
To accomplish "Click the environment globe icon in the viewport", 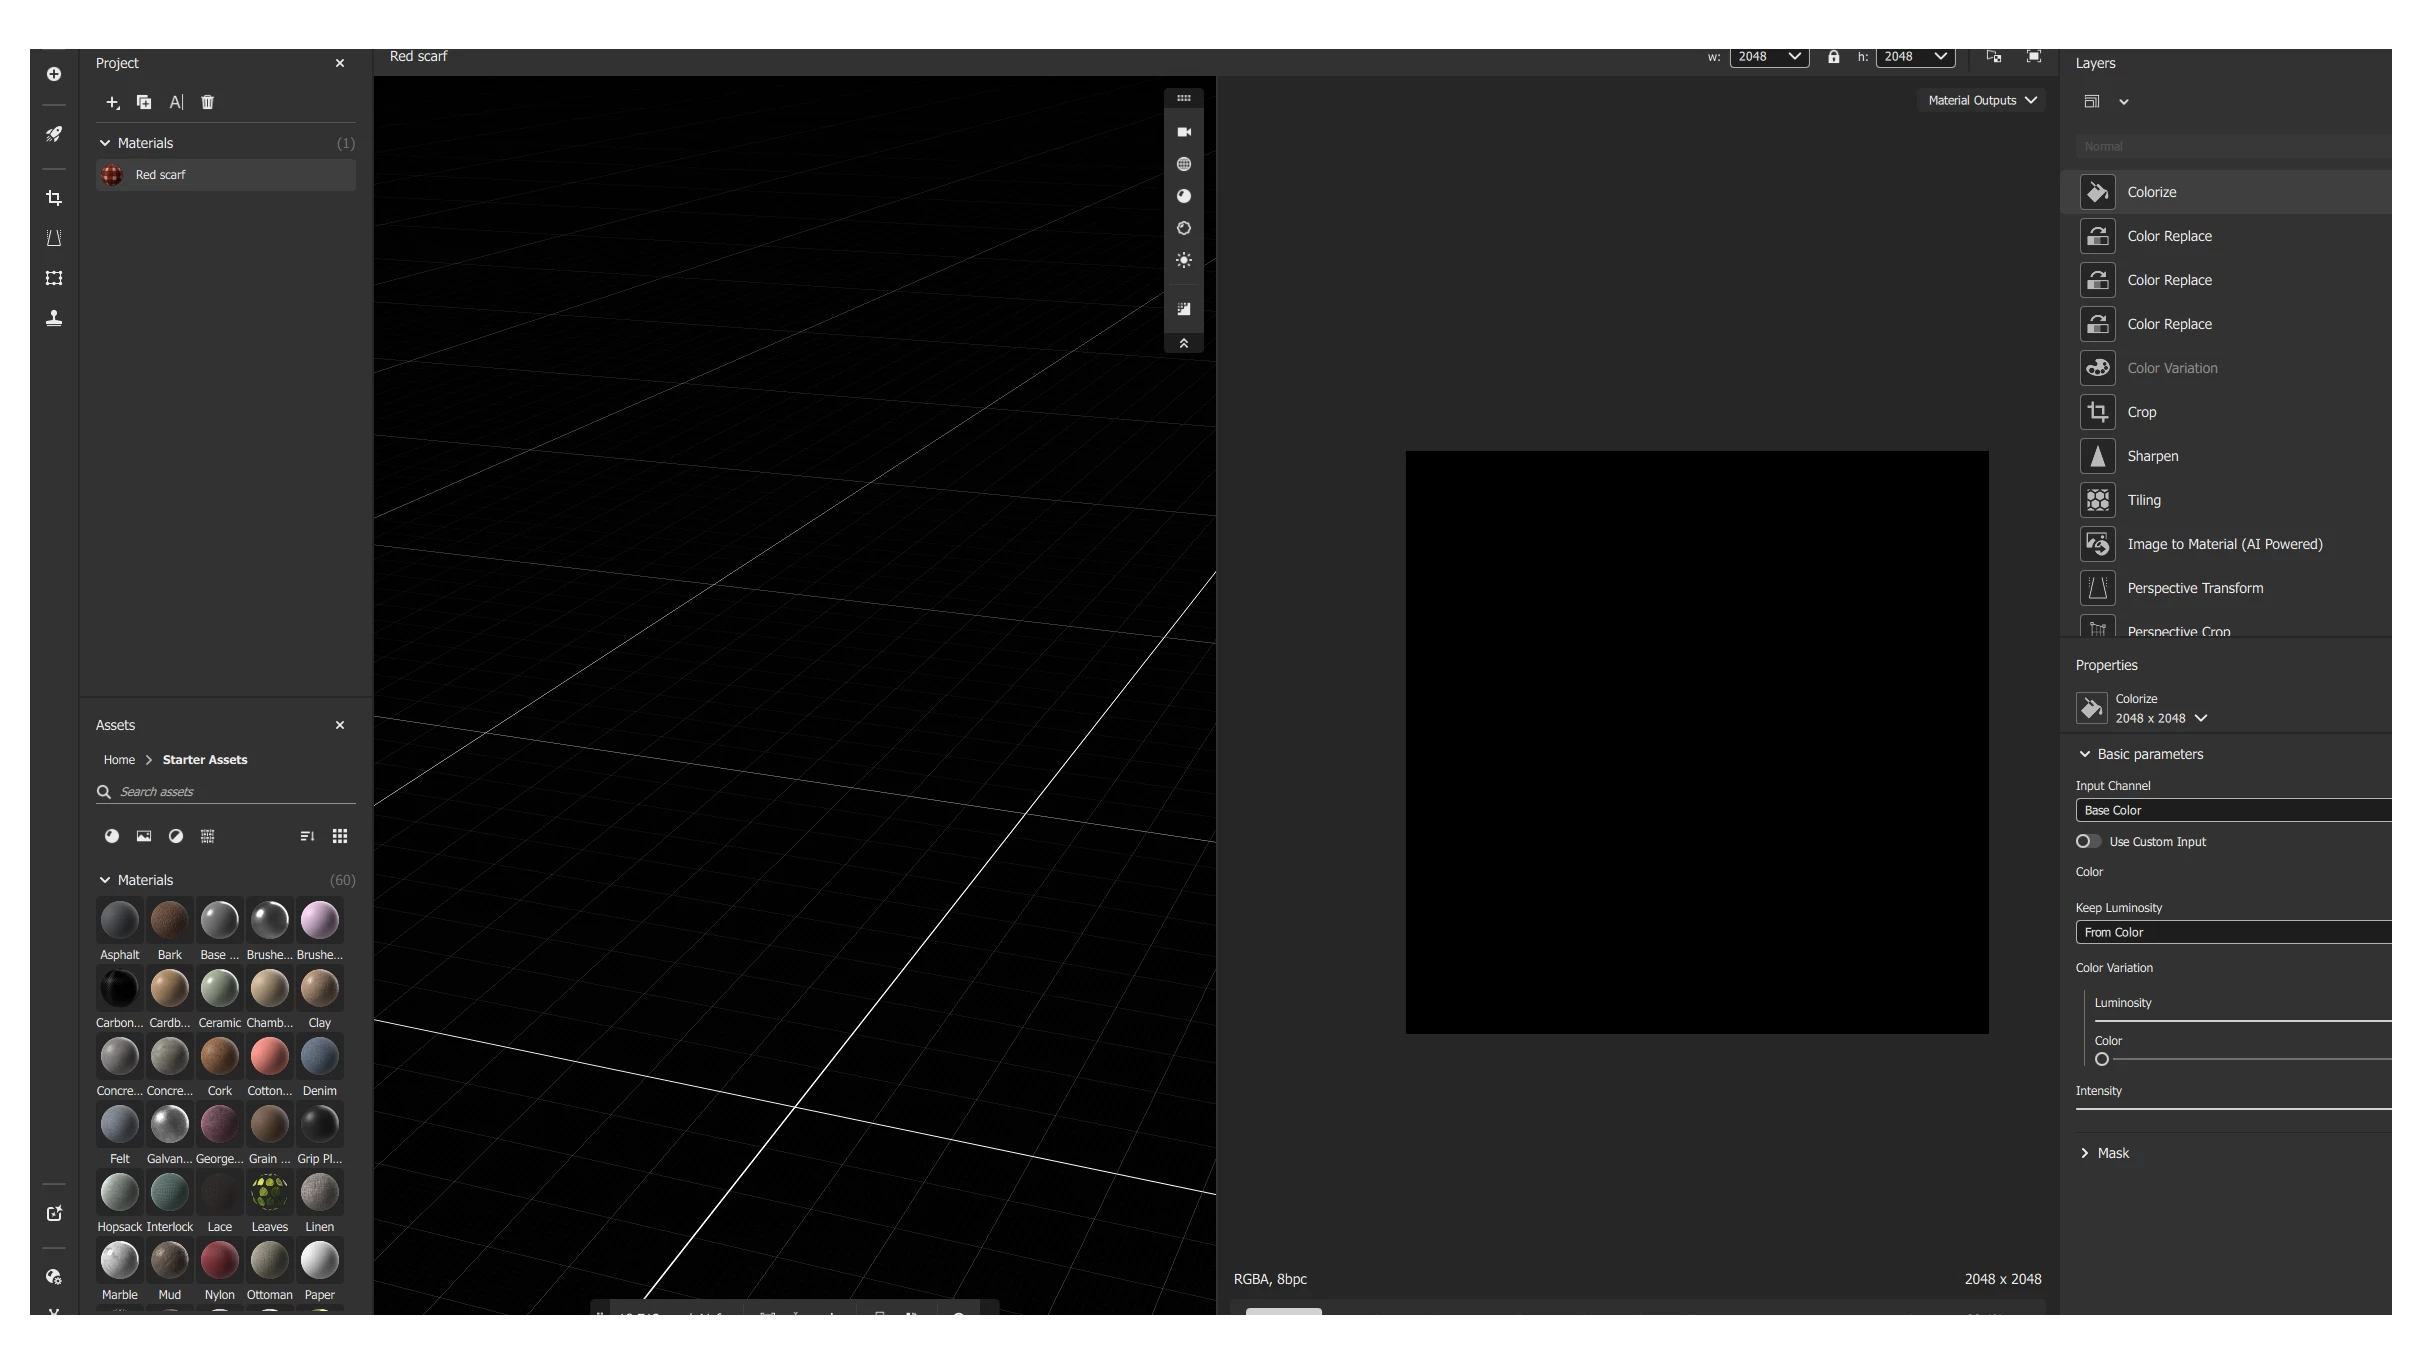I will pos(1184,164).
